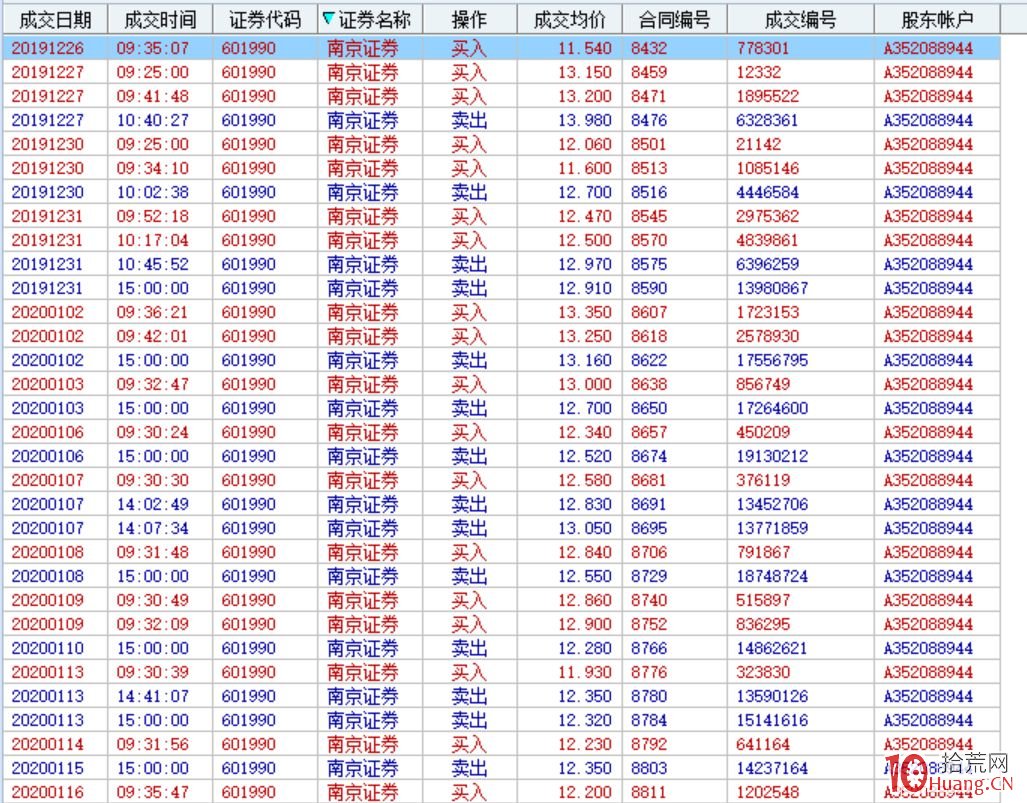Select trade number 13980867

point(772,289)
